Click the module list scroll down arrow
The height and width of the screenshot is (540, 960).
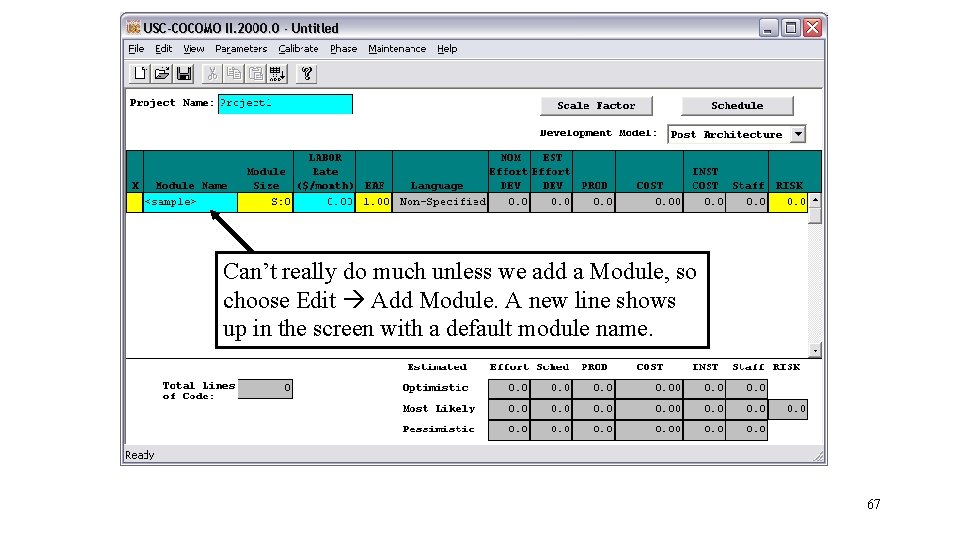(815, 351)
